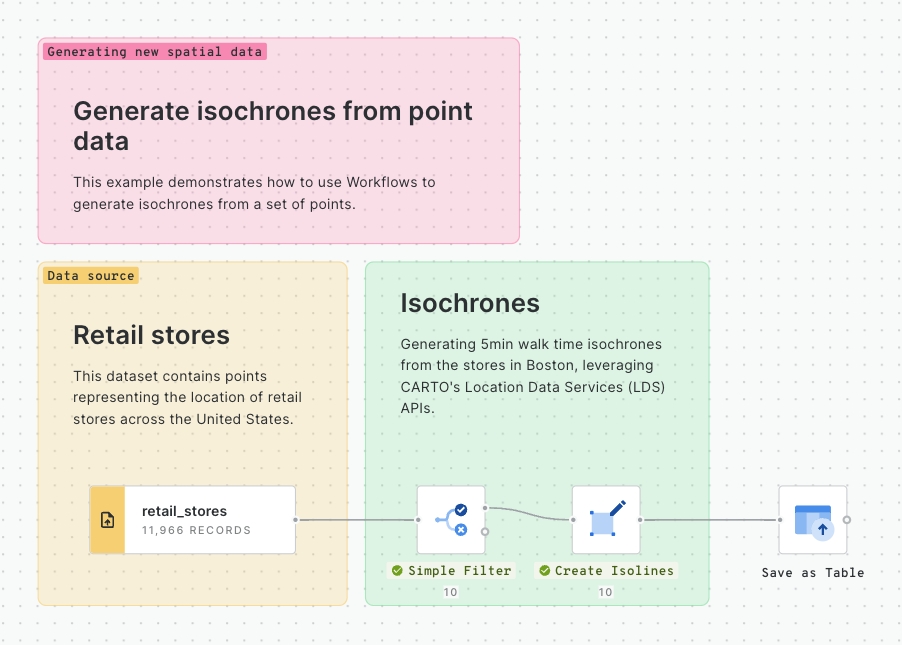
Task: Click the "Isochrones" note heading
Action: click(469, 303)
